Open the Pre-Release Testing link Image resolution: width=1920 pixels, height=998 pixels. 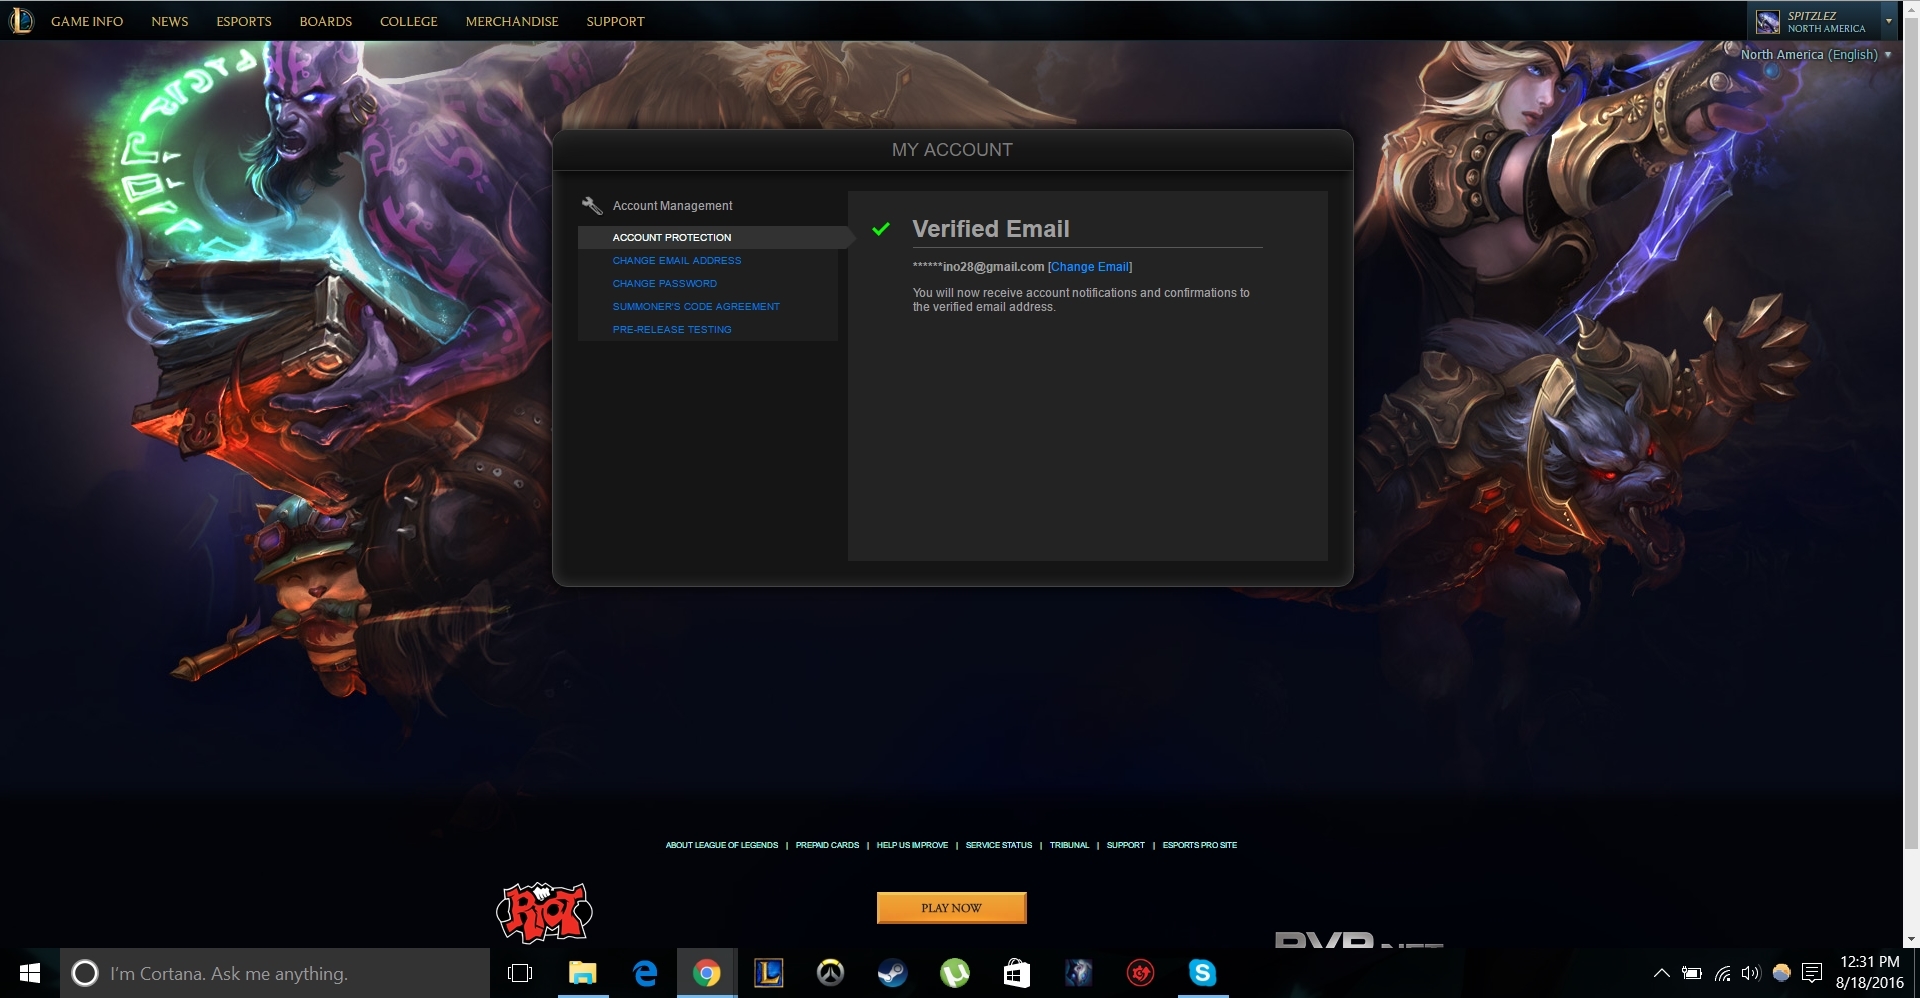(672, 329)
